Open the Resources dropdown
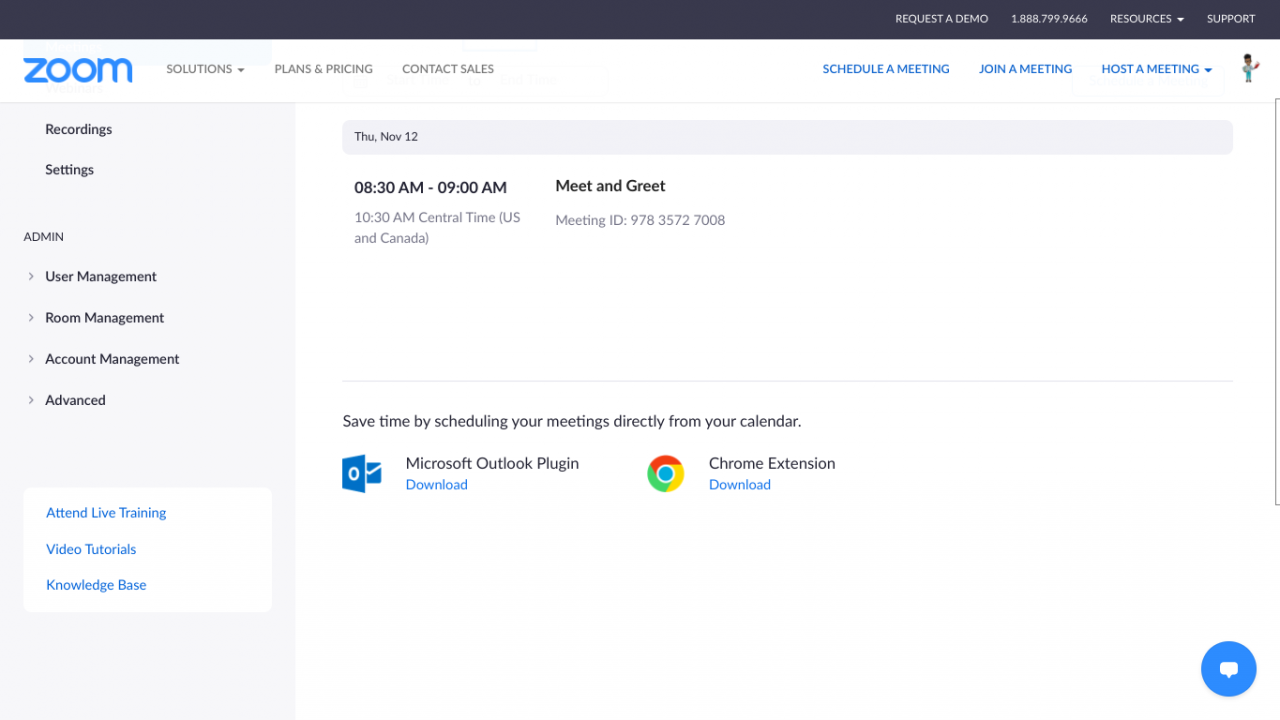1280x720 pixels. click(1146, 19)
